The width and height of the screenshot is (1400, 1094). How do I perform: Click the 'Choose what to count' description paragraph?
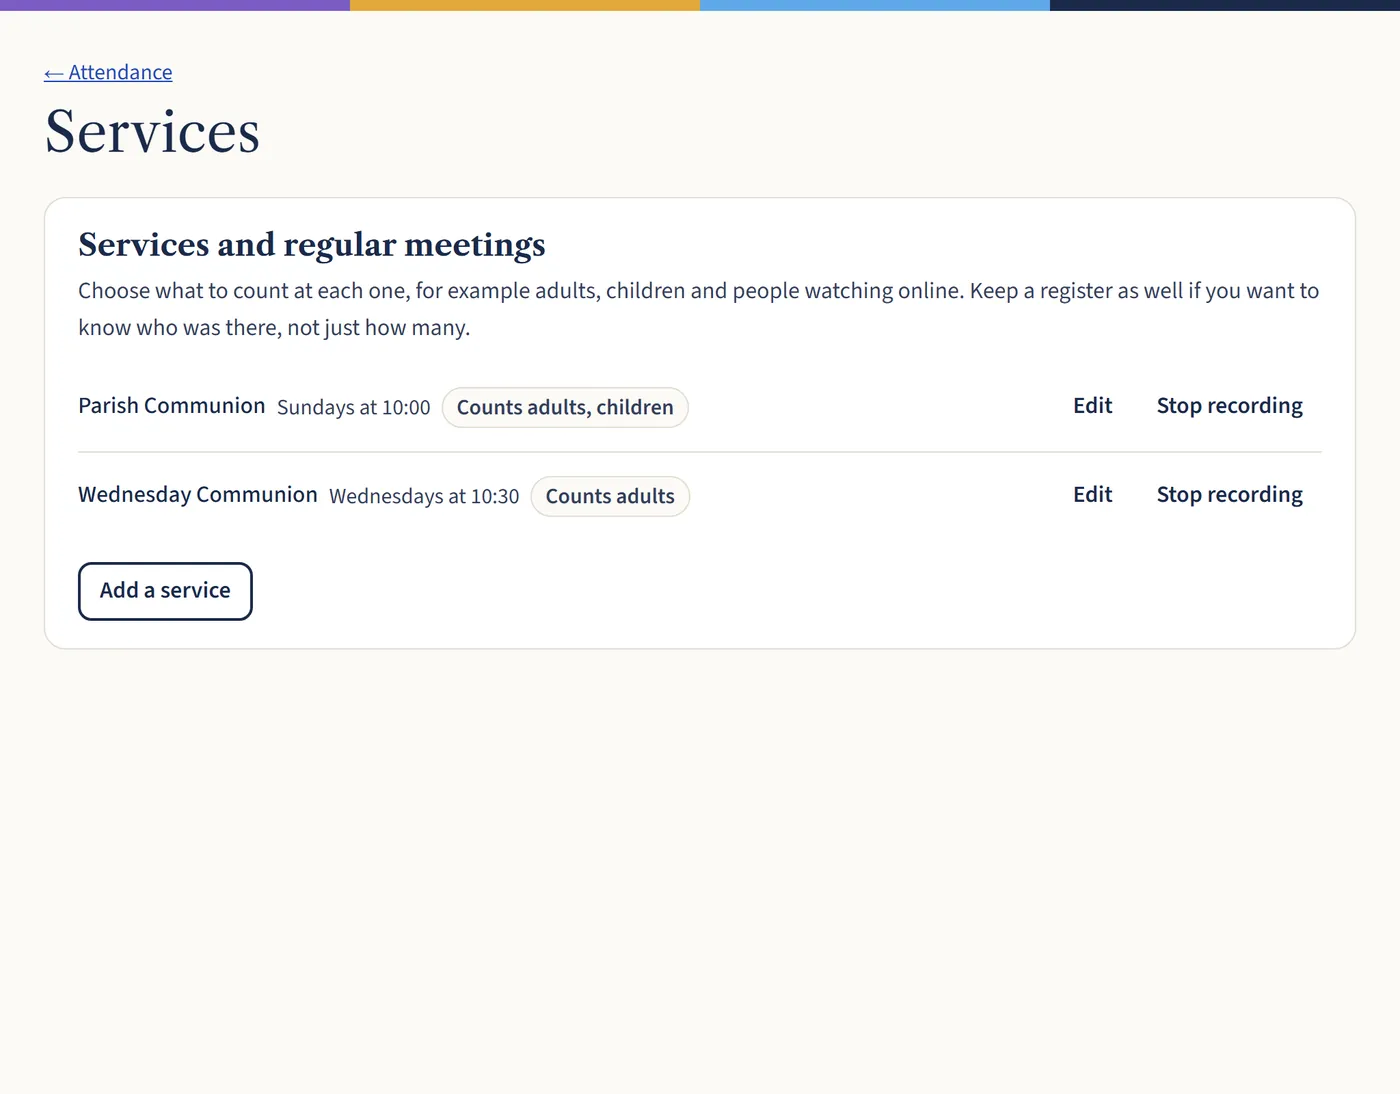[x=699, y=309]
